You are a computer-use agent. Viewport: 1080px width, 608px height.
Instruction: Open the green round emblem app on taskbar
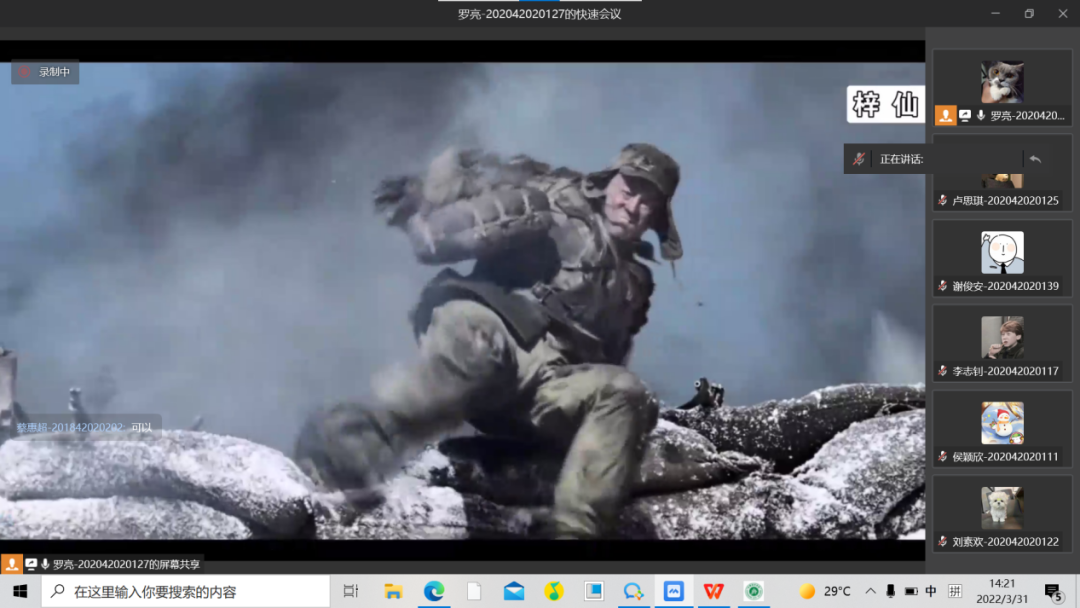point(754,591)
